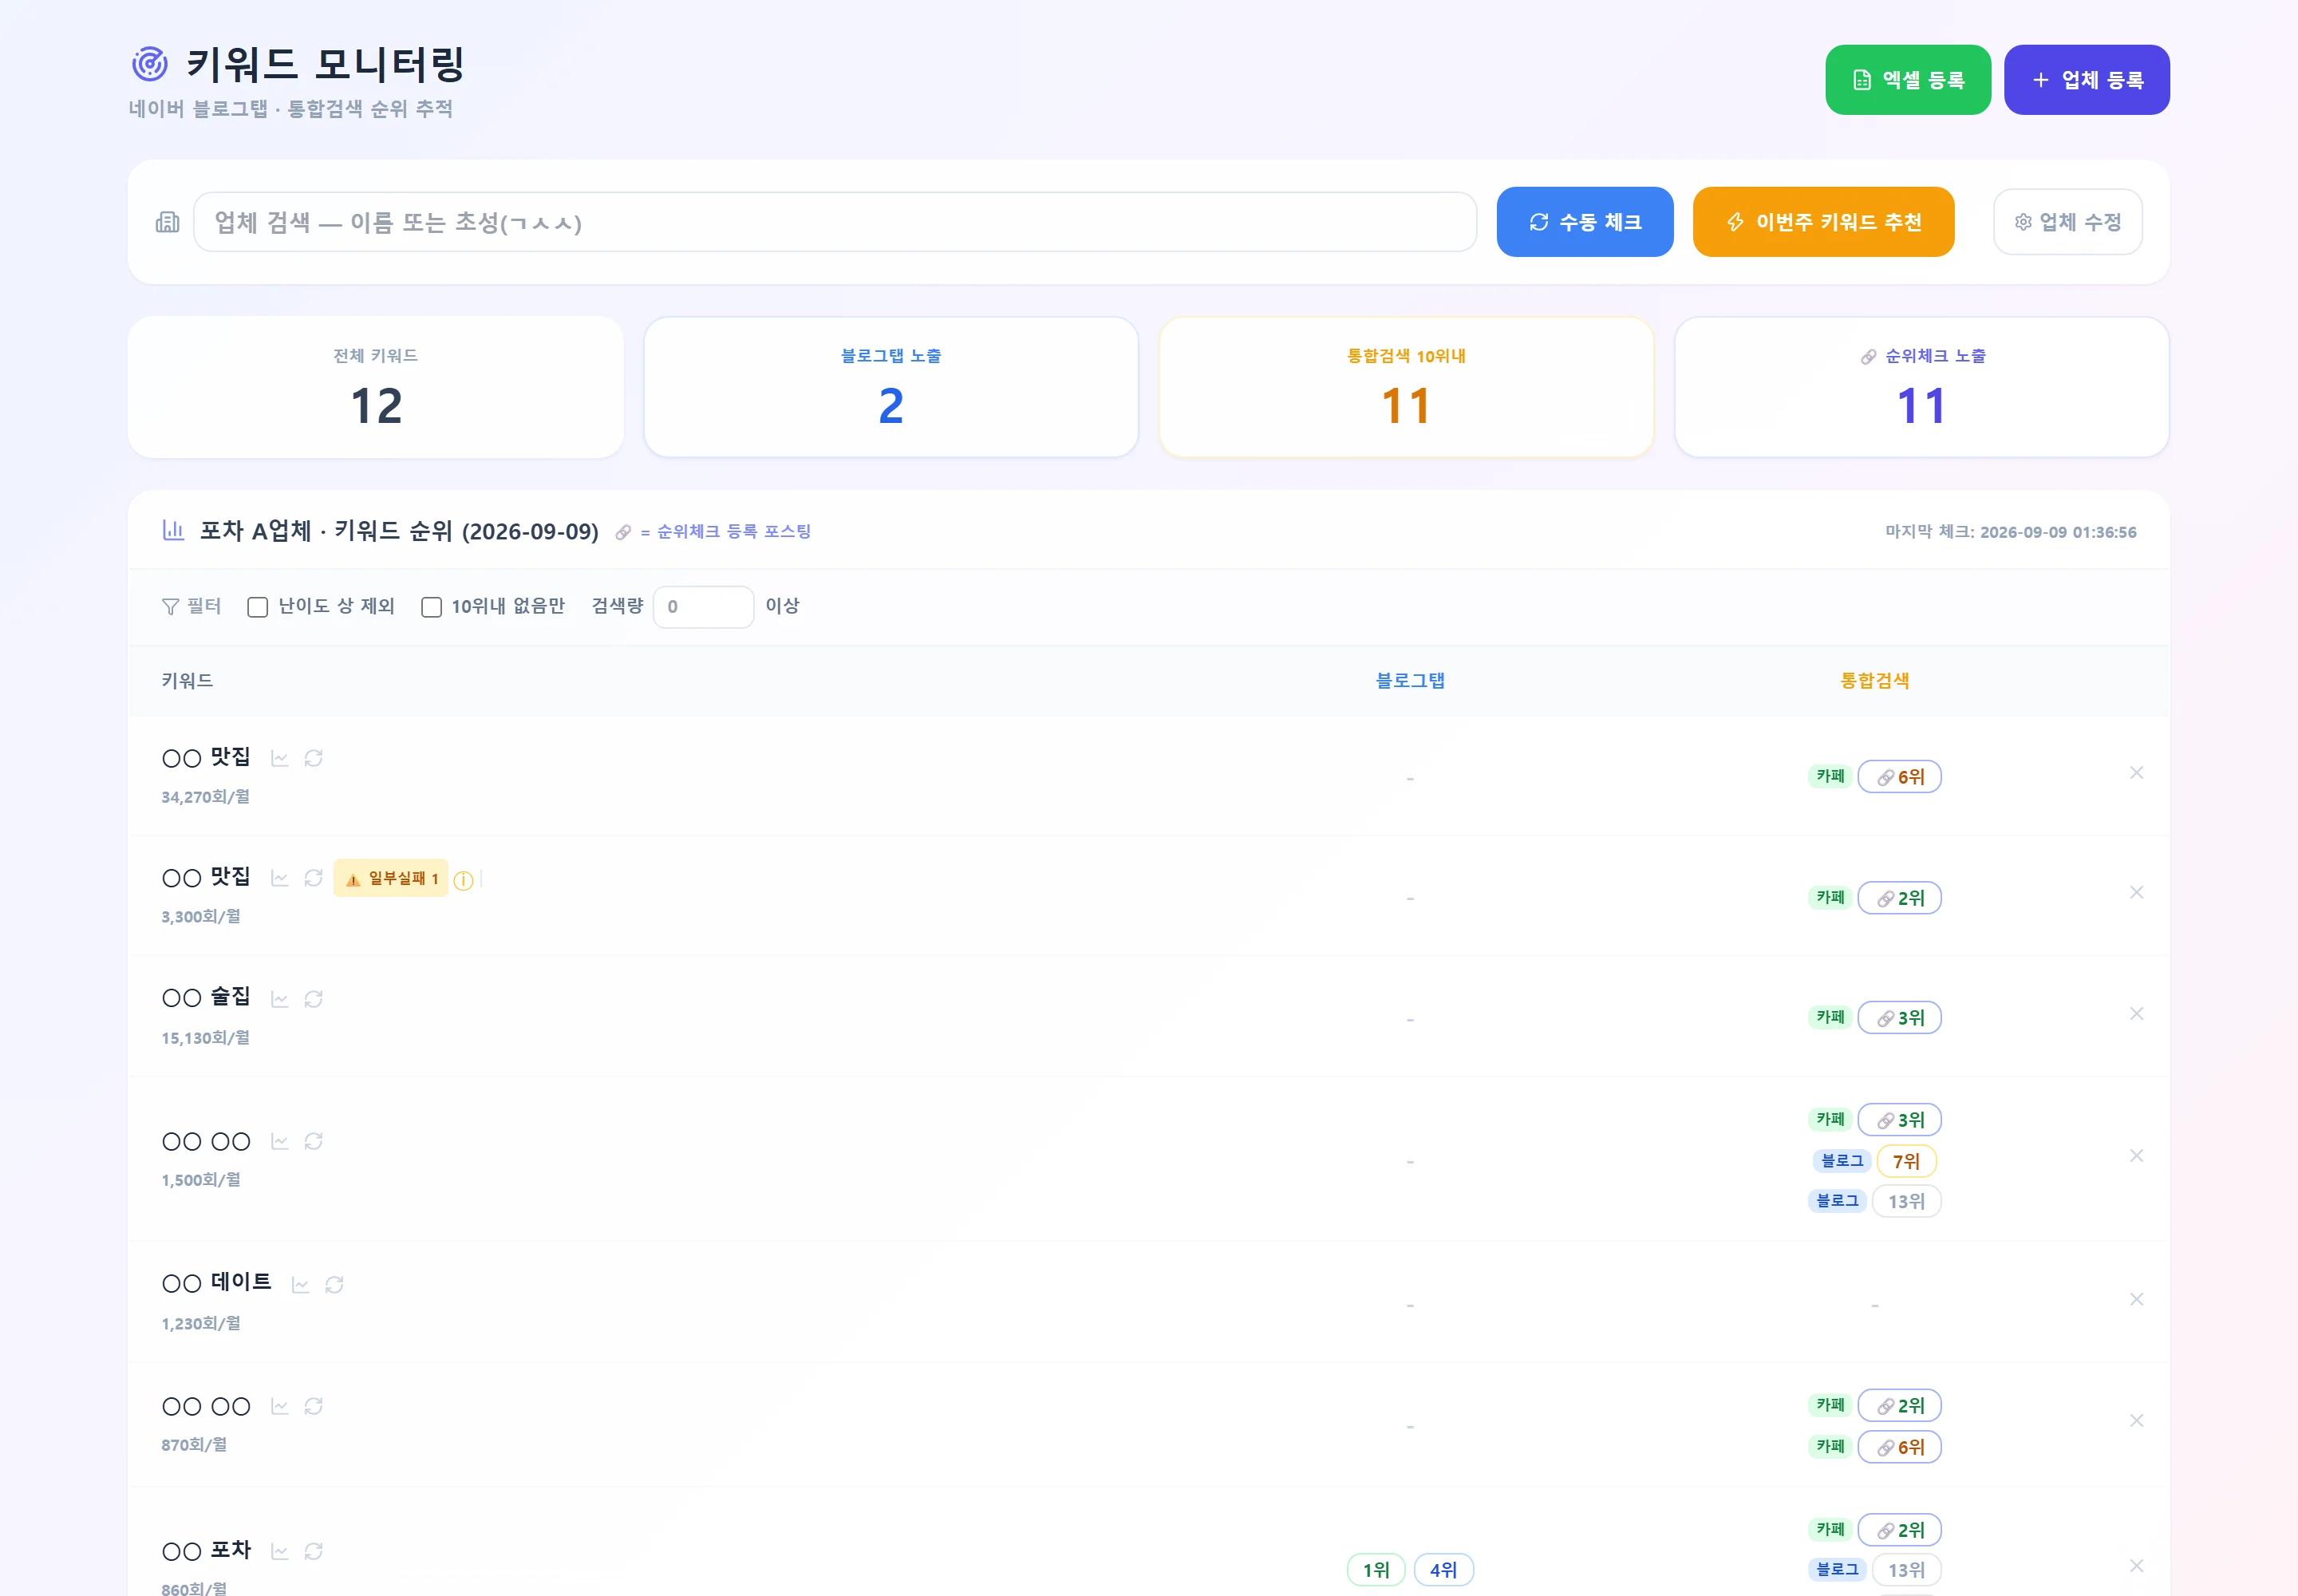
Task: Click 마지막 체크: 2026-09-09 01:36:56 text
Action: point(2010,532)
